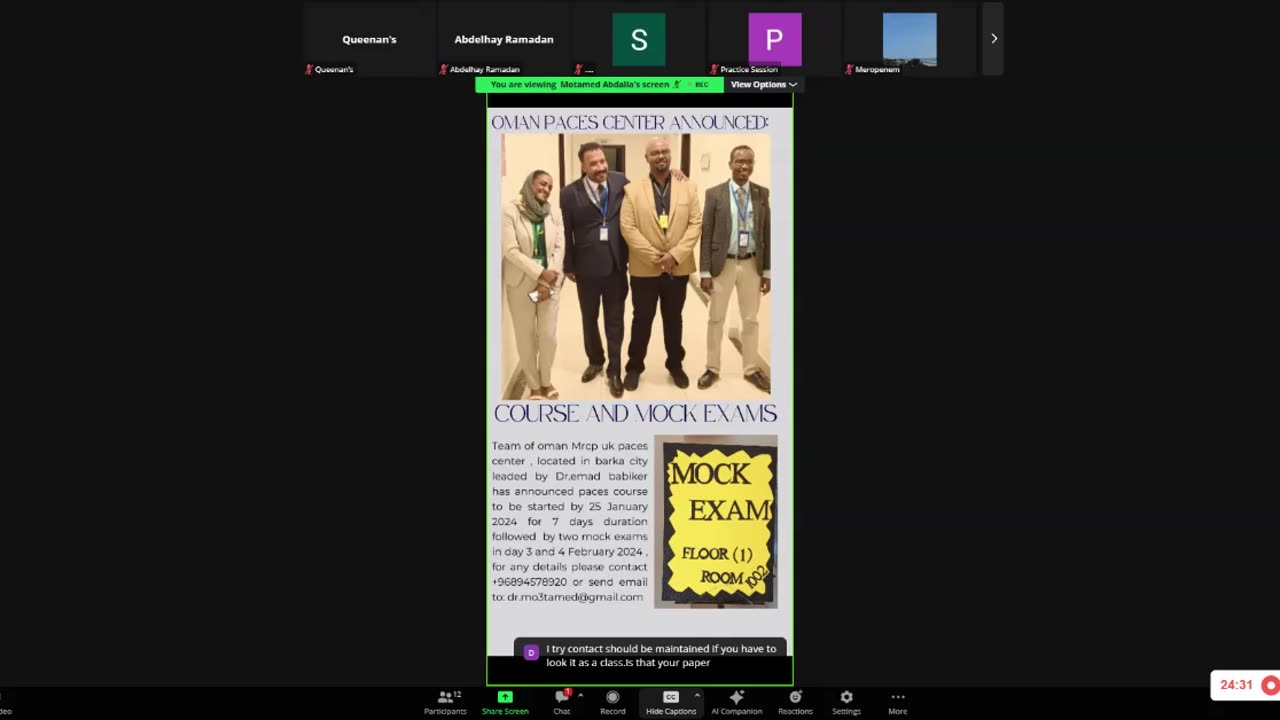Click muted mic icon beside Practice Session label
The image size is (1280, 720).
[x=715, y=69]
